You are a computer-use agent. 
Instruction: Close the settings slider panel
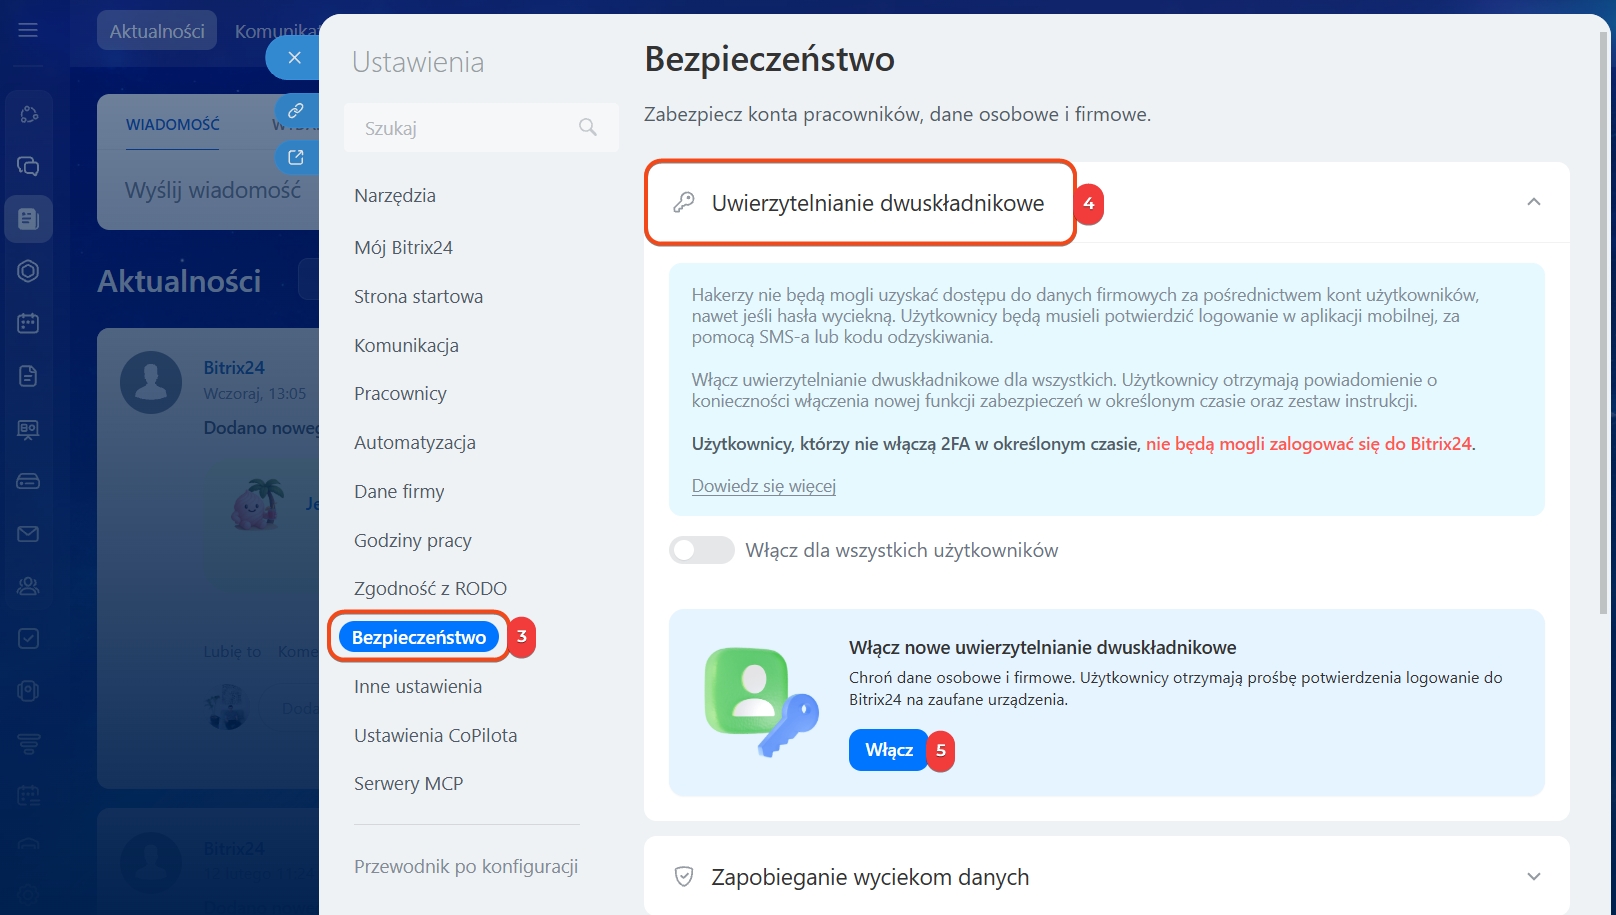[294, 58]
